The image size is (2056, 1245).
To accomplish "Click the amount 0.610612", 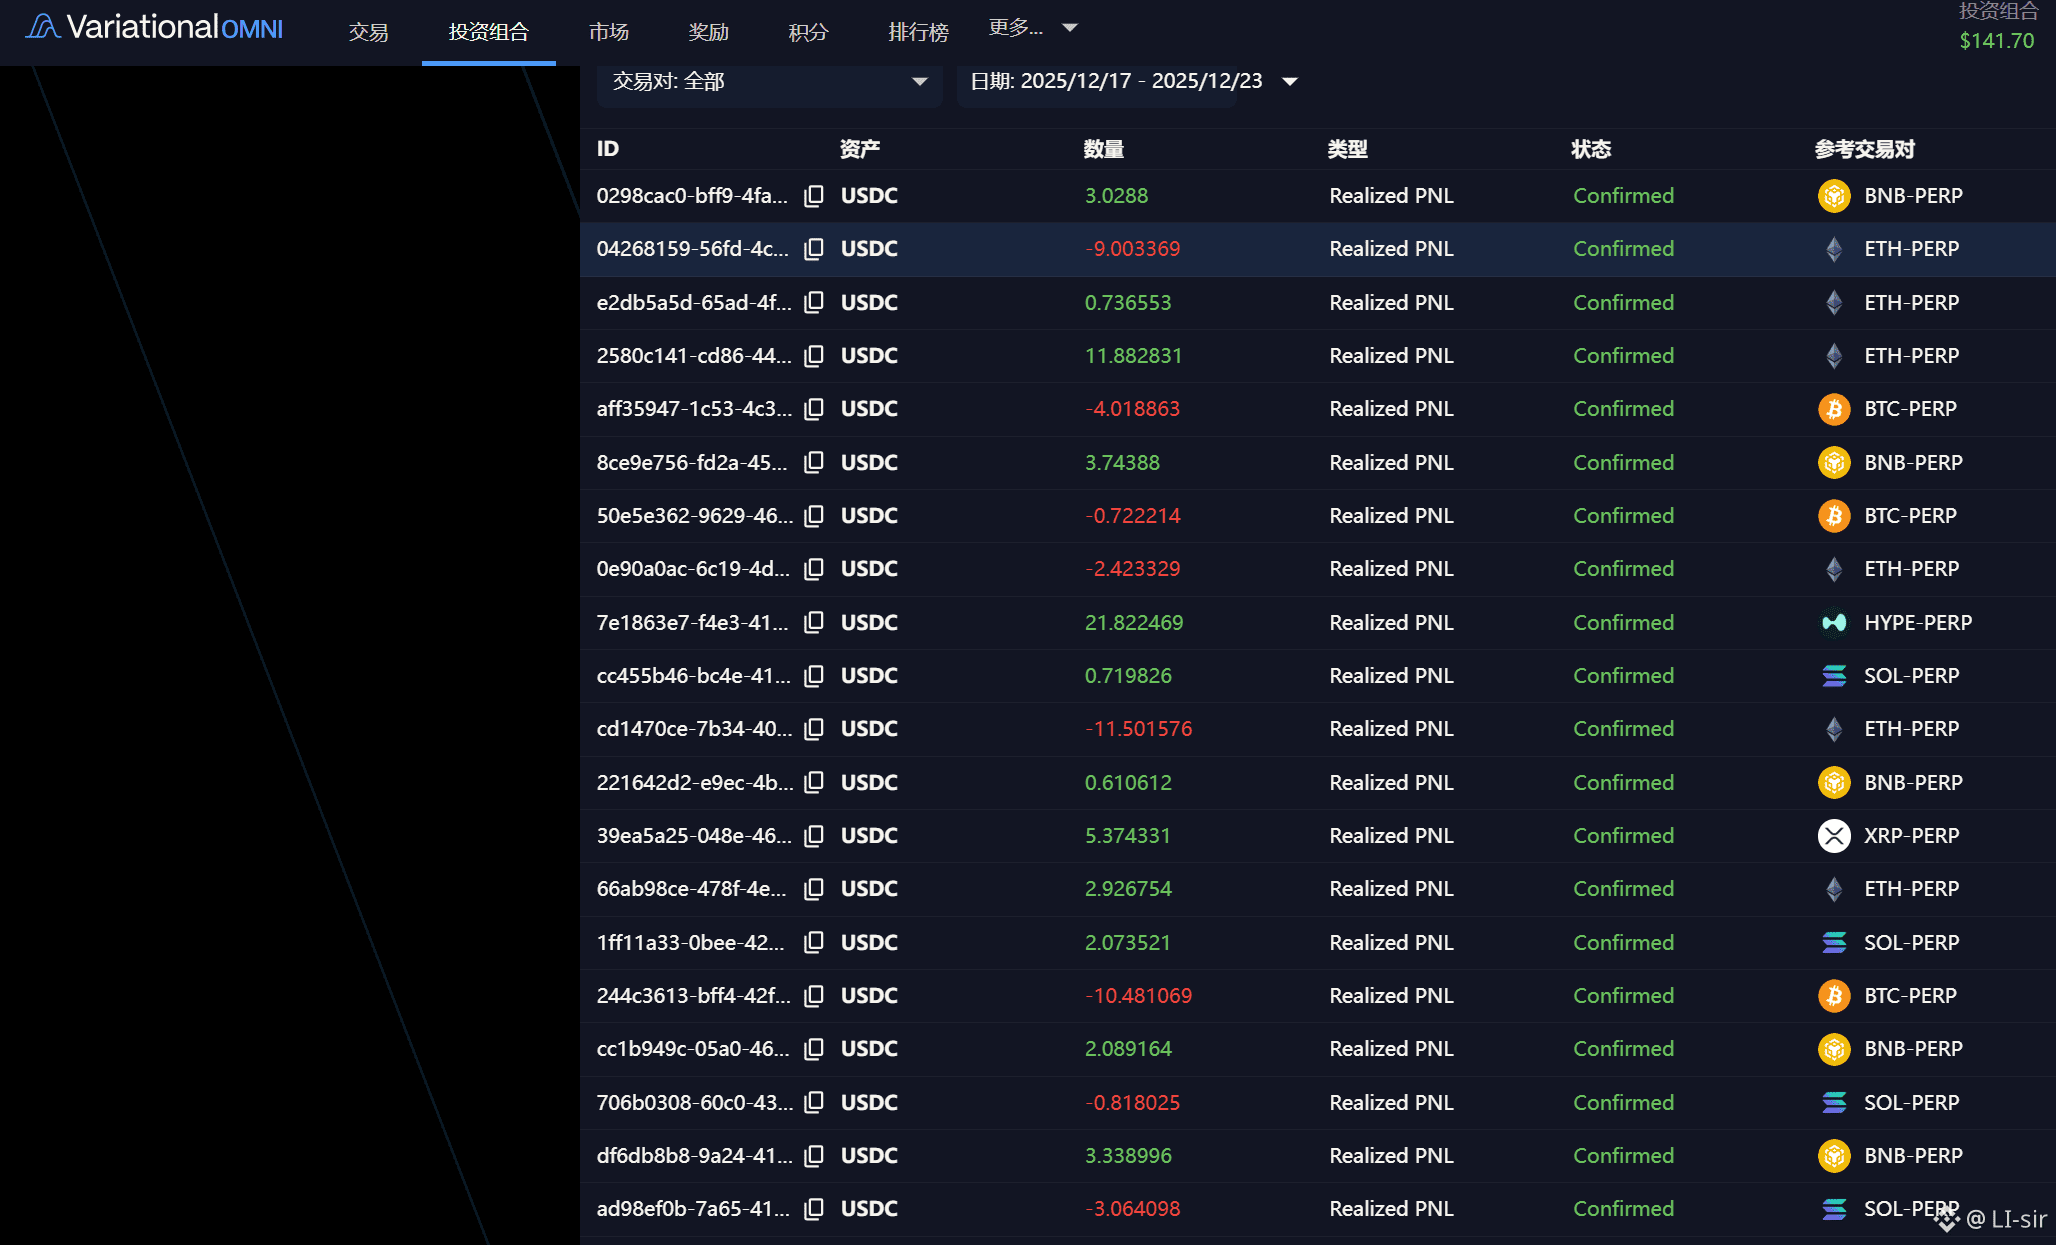I will tap(1128, 783).
